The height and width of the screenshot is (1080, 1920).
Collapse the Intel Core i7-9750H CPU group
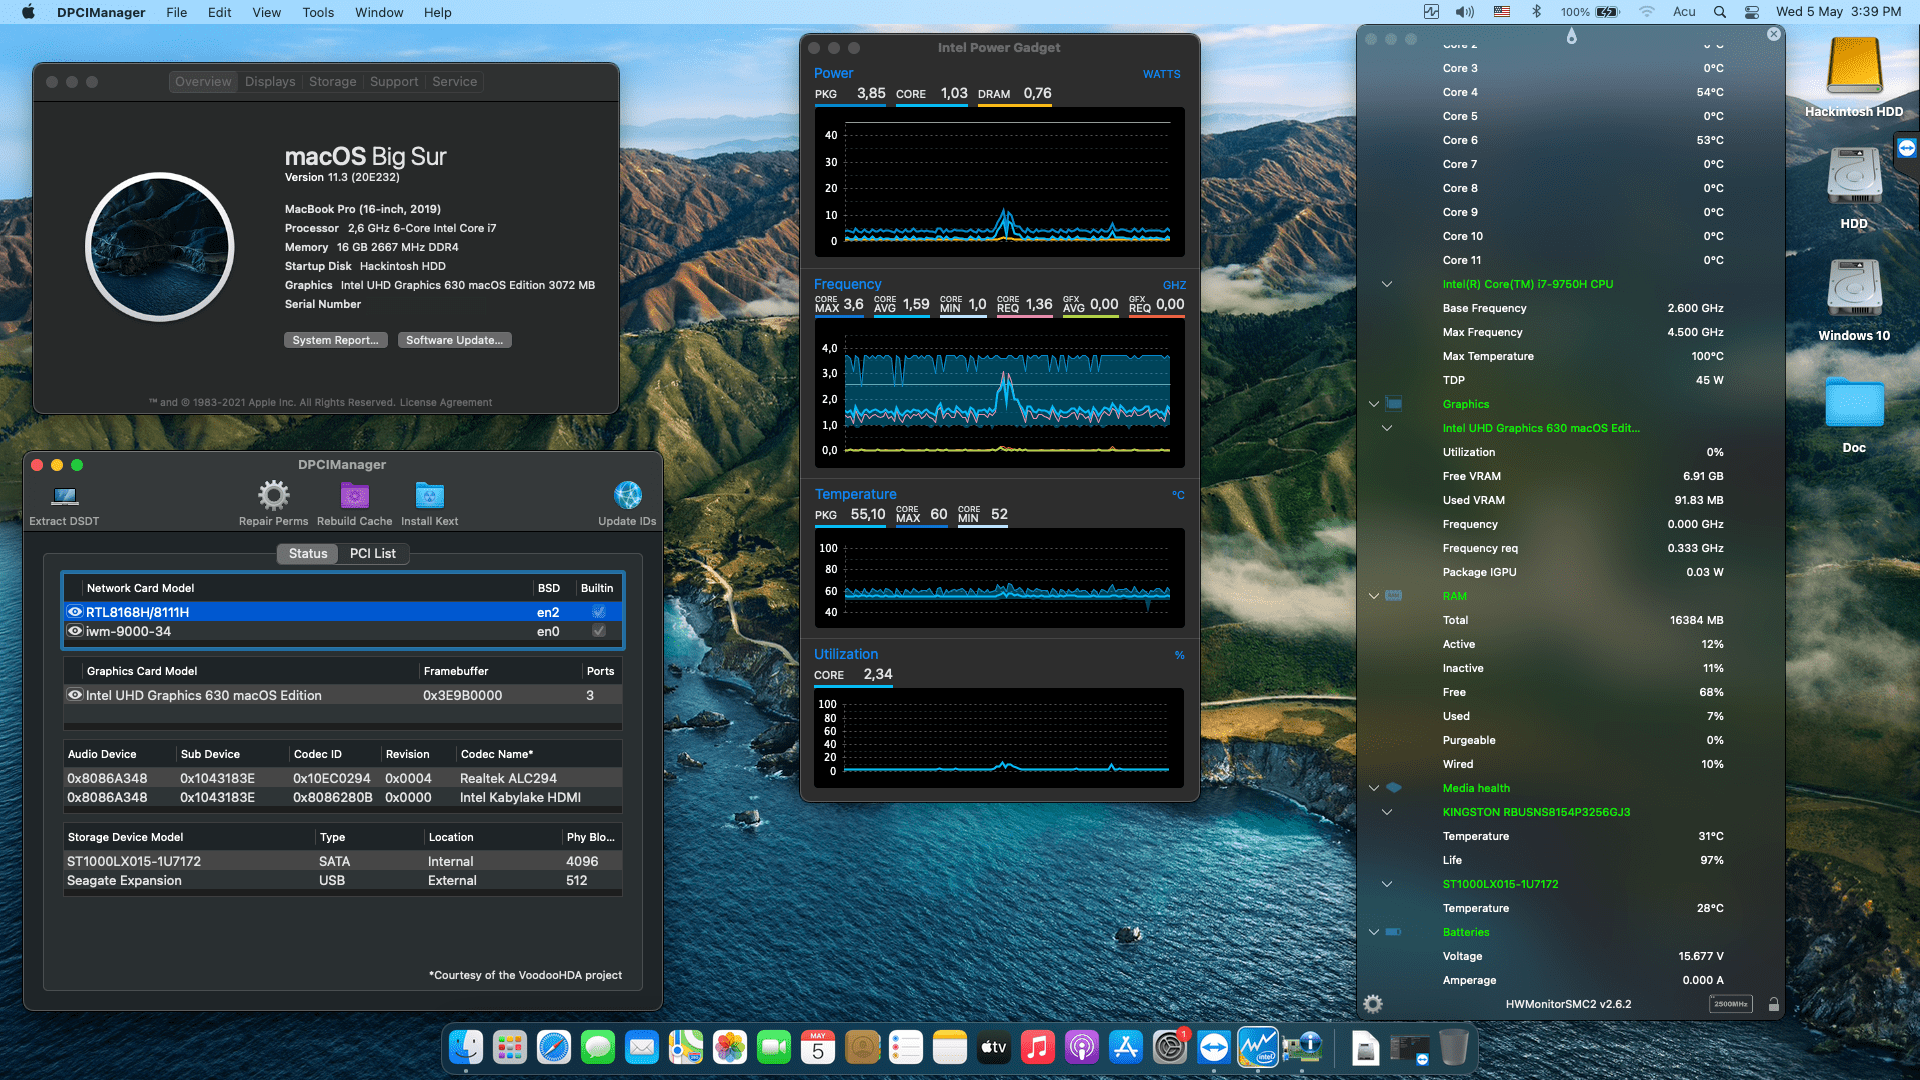click(x=1387, y=284)
